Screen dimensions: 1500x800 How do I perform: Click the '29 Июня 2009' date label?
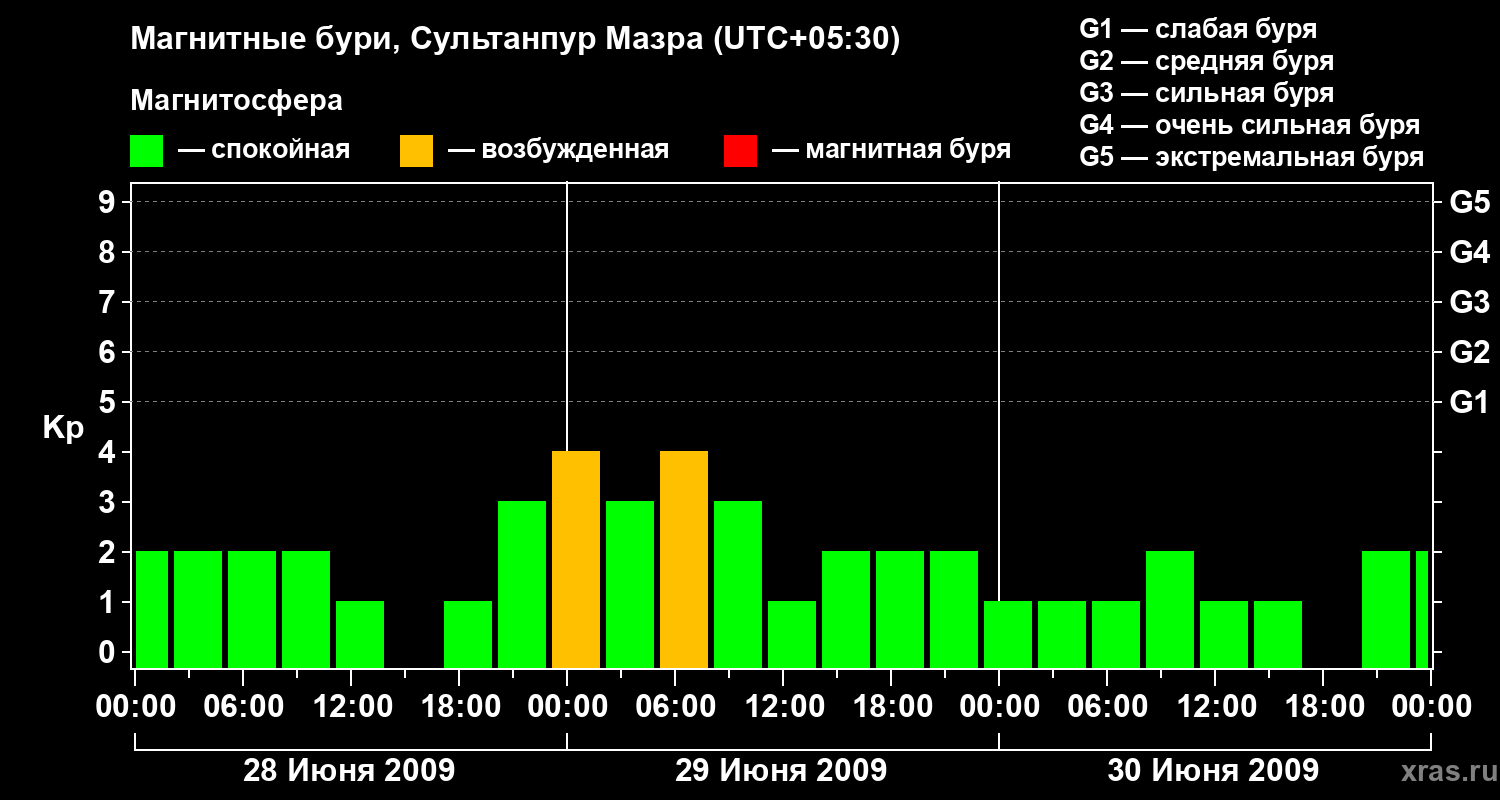pos(781,771)
